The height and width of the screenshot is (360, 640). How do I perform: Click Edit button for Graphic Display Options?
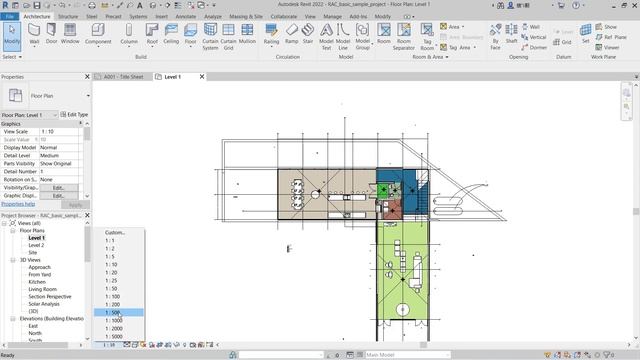[58, 196]
